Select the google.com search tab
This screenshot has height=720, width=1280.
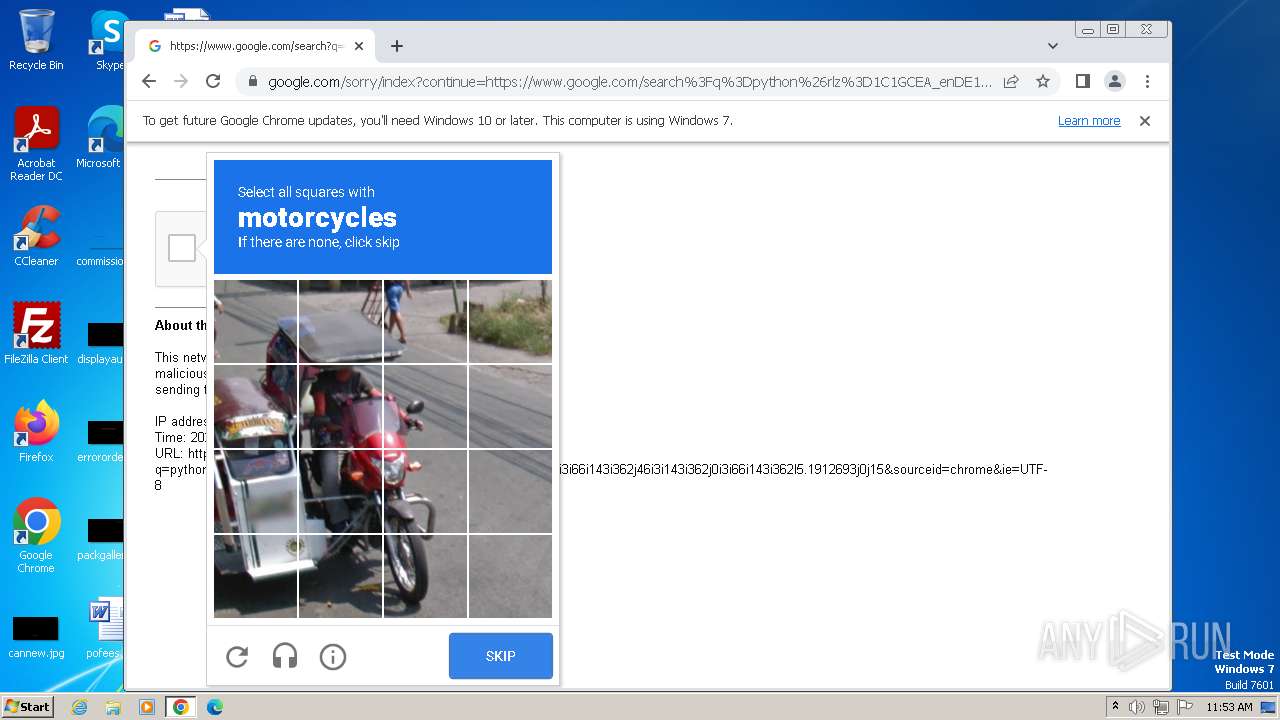[255, 46]
